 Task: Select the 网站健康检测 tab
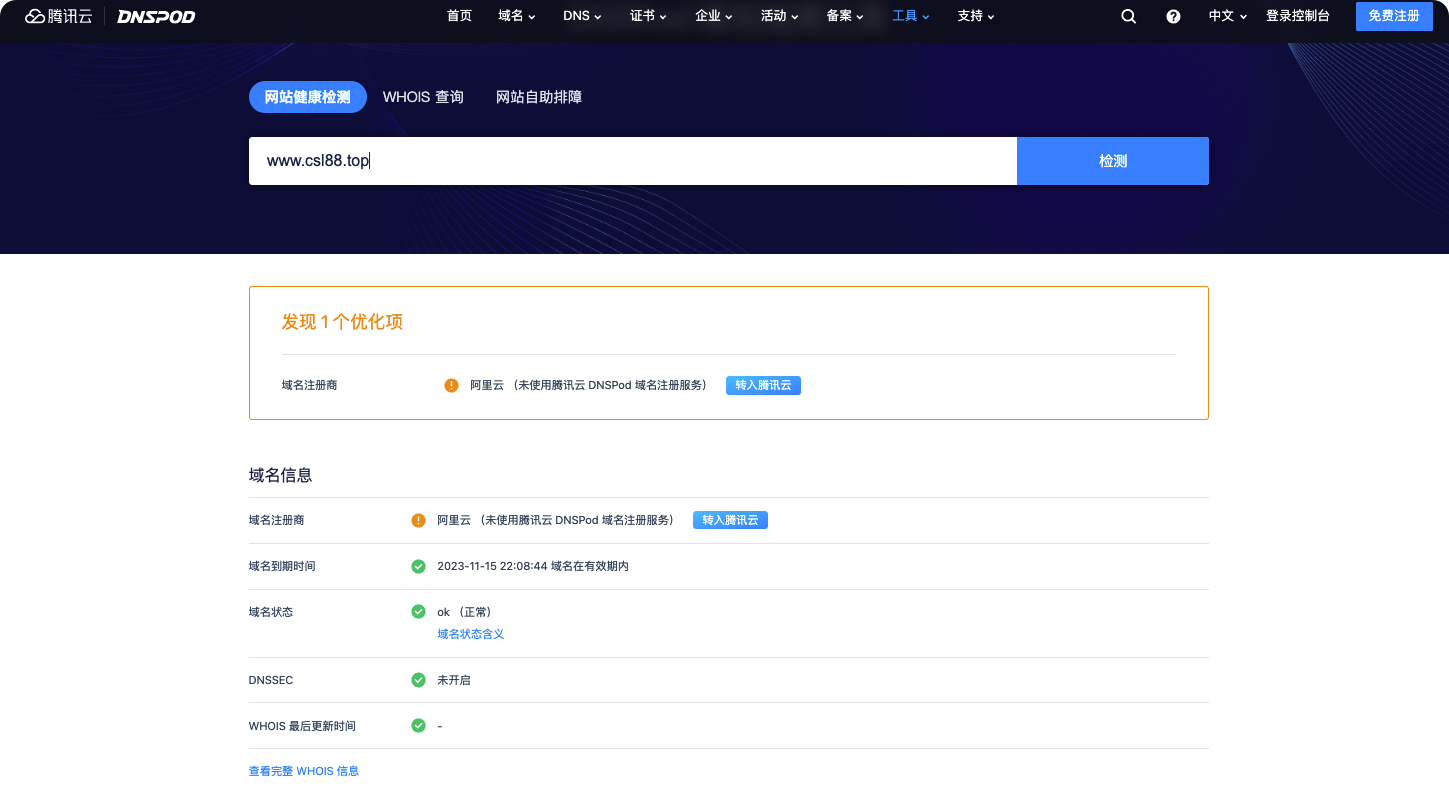[308, 97]
